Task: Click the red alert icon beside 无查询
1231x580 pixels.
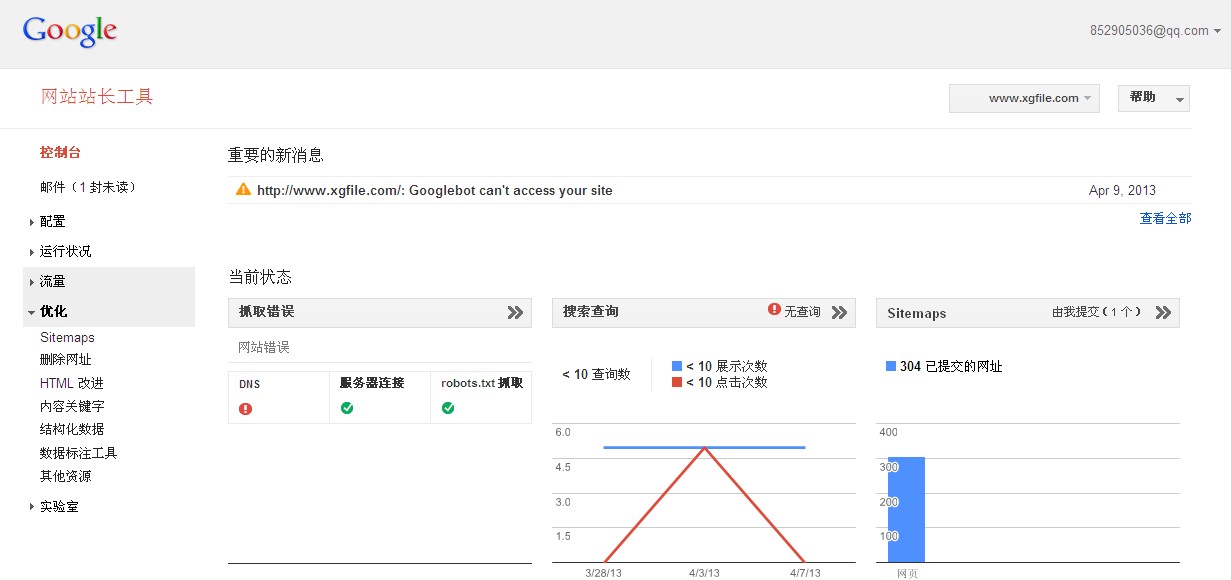Action: [774, 311]
